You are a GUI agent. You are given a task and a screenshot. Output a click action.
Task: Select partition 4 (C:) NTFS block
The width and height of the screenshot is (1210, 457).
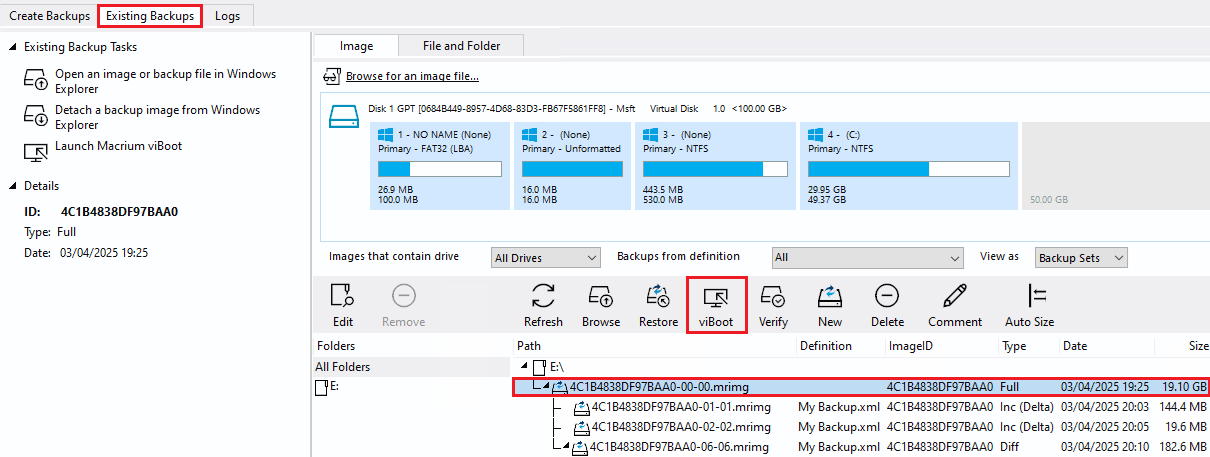coord(908,166)
